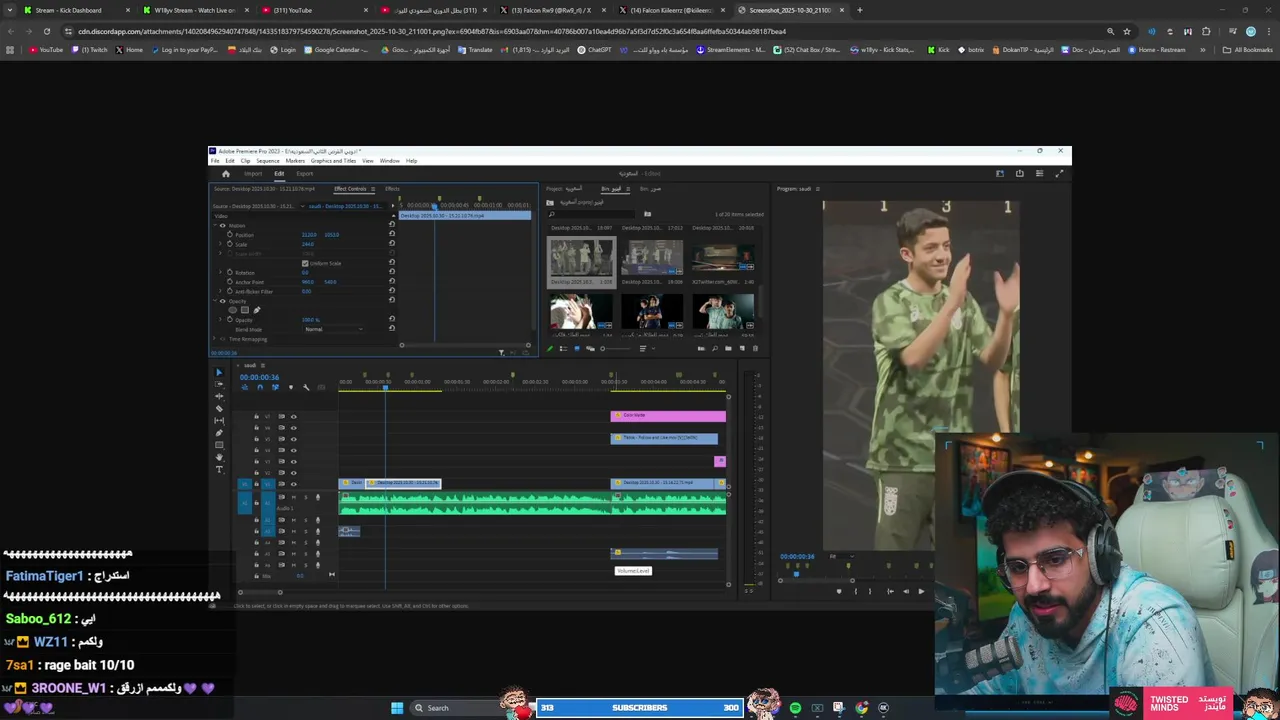Select free draw bezier mask pen
This screenshot has width=1280, height=720.
257,310
